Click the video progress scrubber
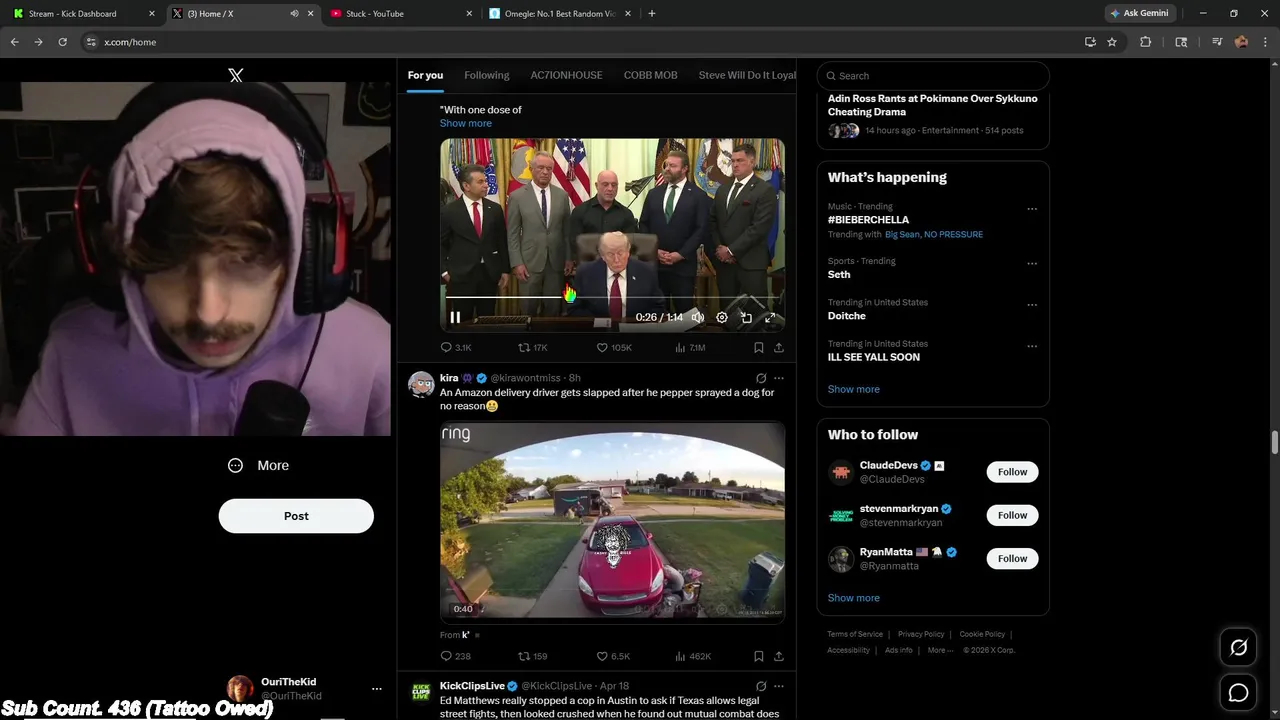This screenshot has width=1280, height=720. pyautogui.click(x=612, y=297)
